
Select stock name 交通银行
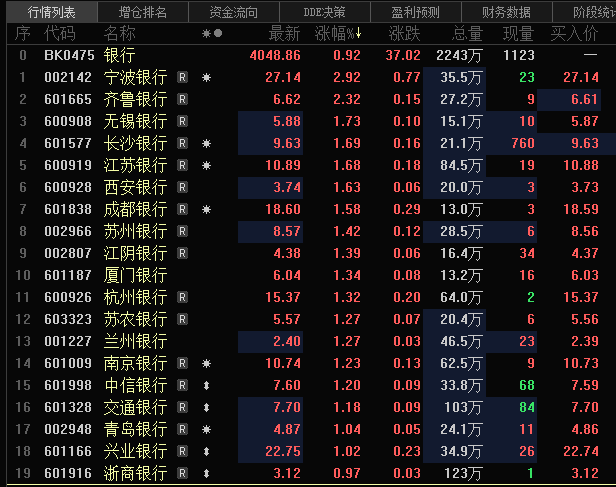pyautogui.click(x=136, y=407)
